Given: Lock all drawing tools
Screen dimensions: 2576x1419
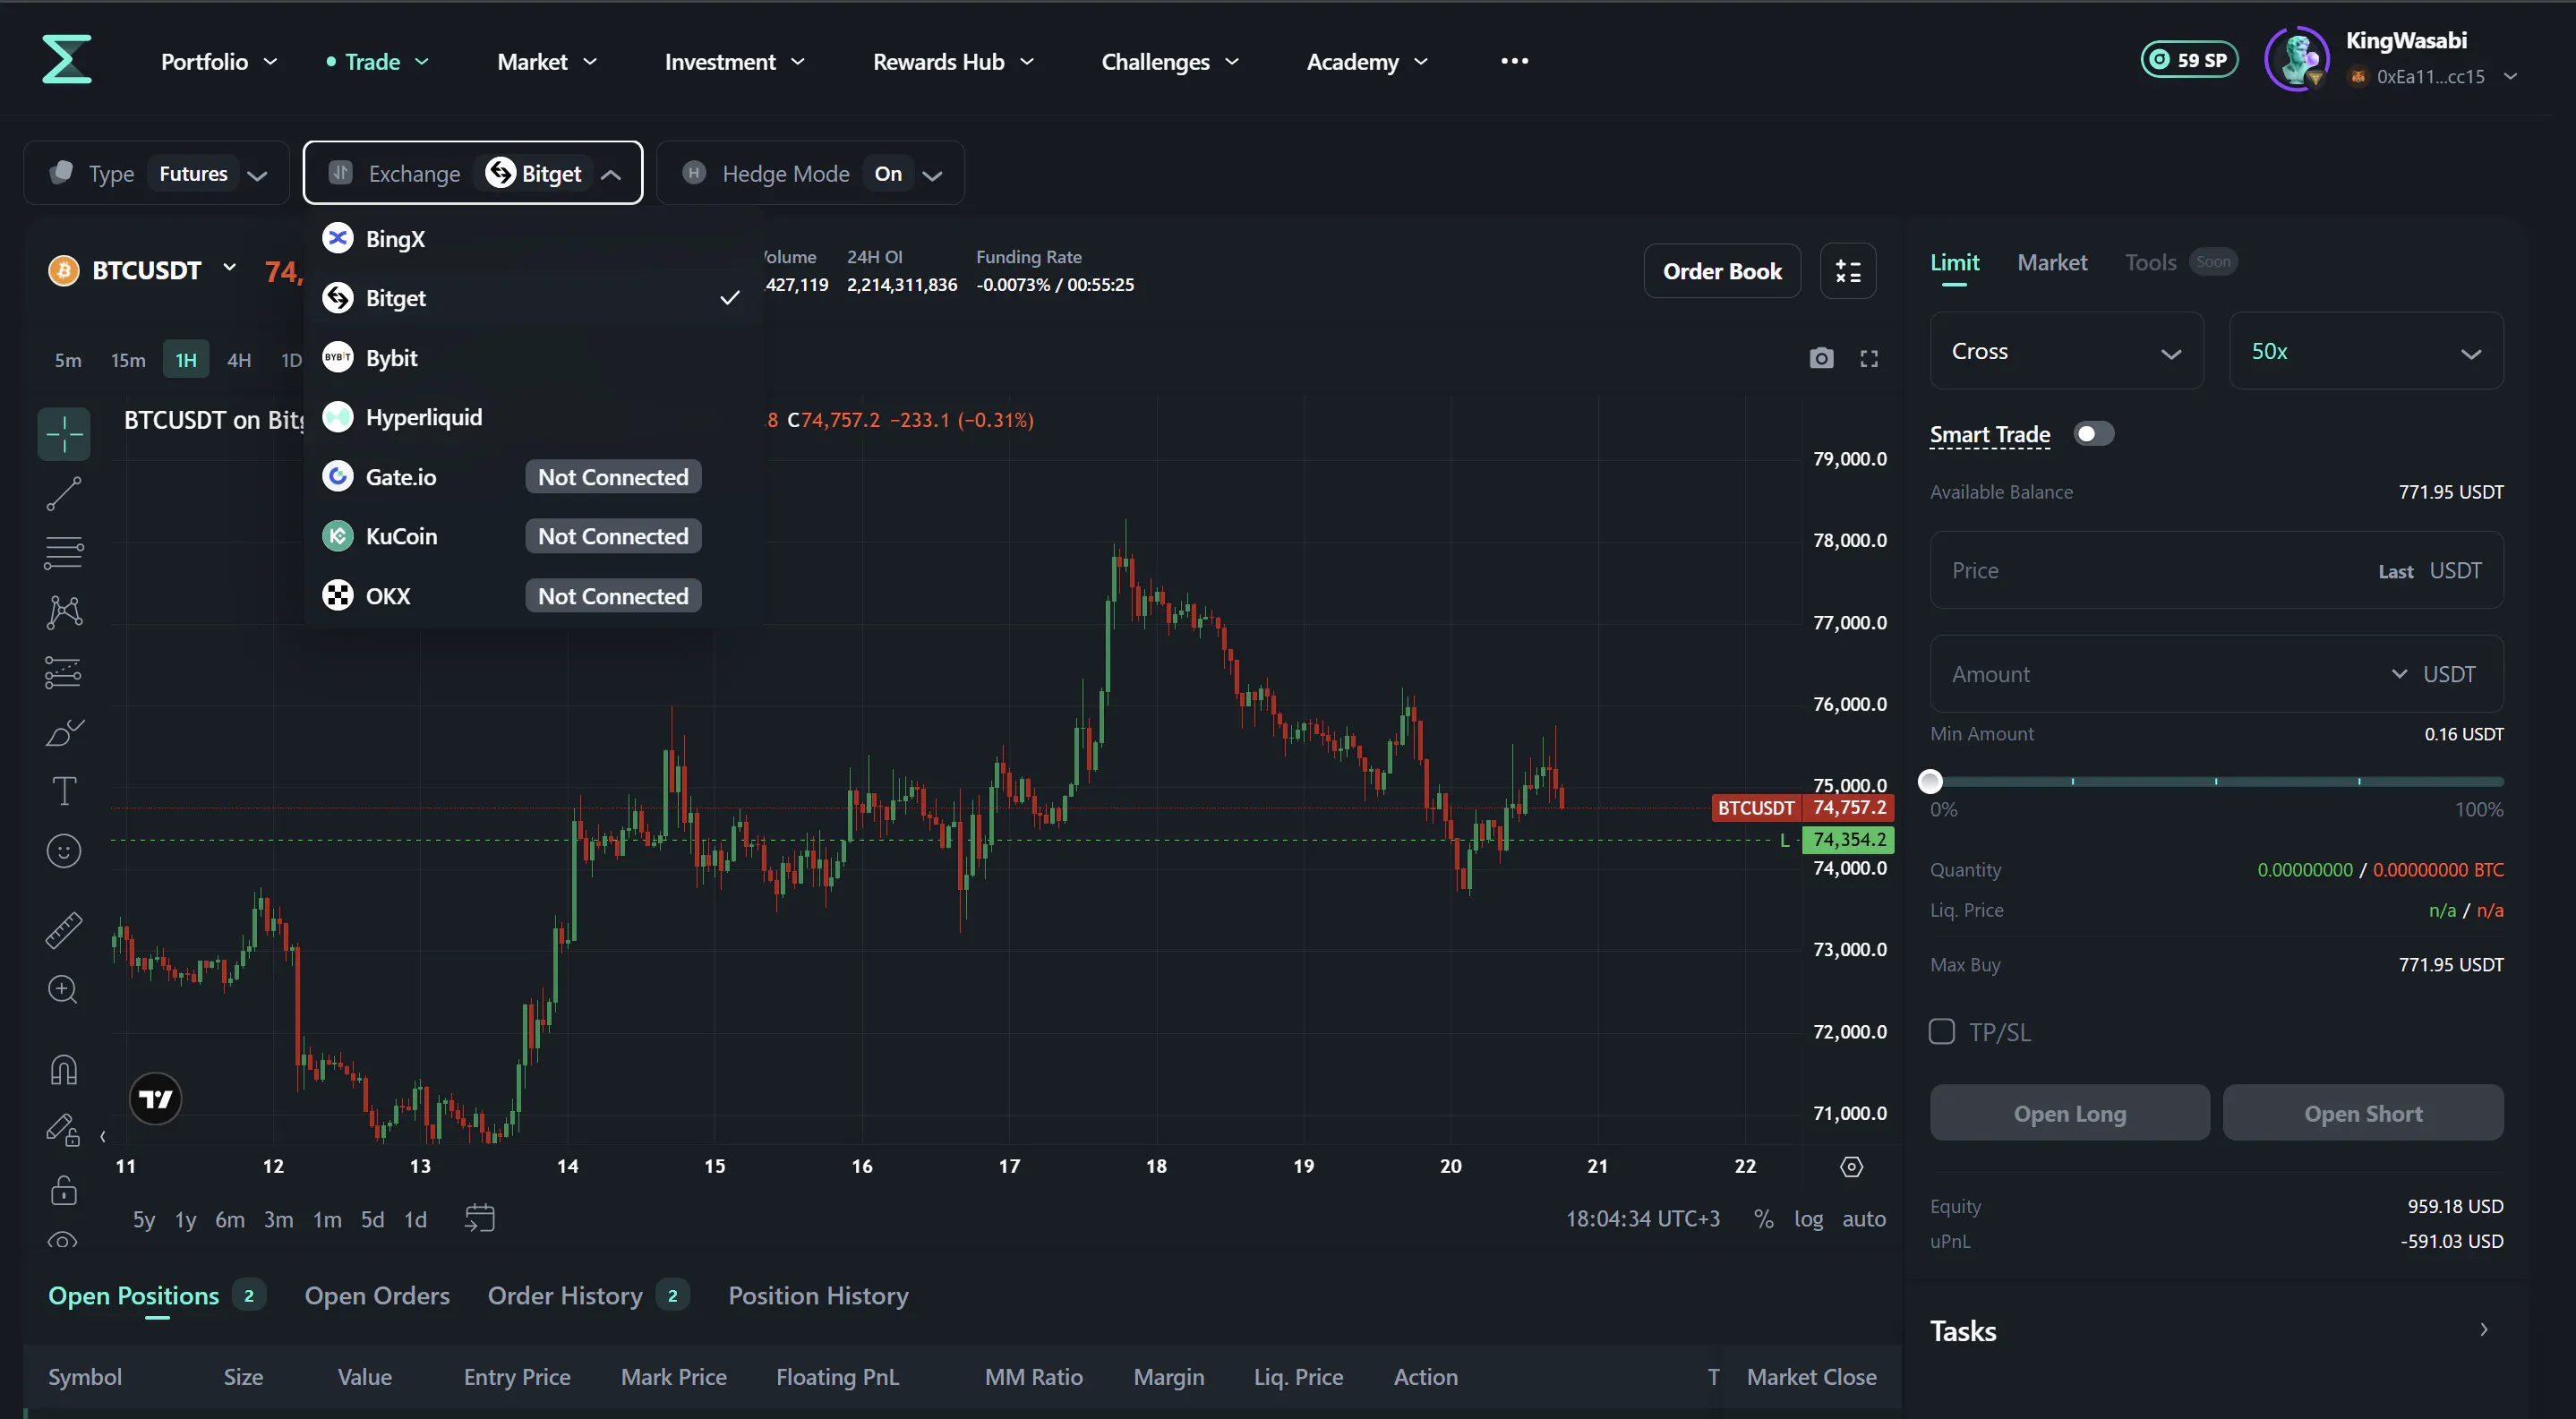Looking at the screenshot, I should click(x=64, y=1190).
